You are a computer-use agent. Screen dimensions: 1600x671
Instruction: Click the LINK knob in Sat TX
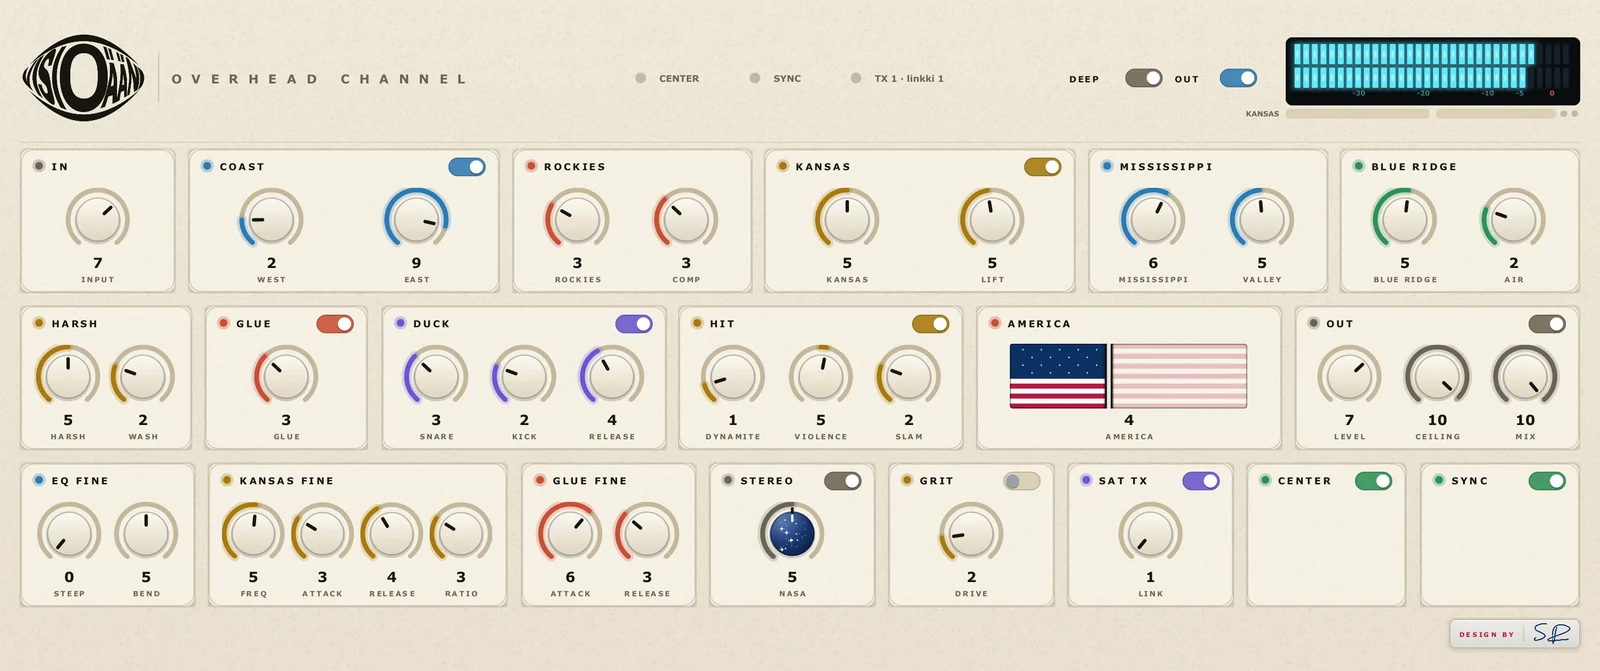point(1150,533)
